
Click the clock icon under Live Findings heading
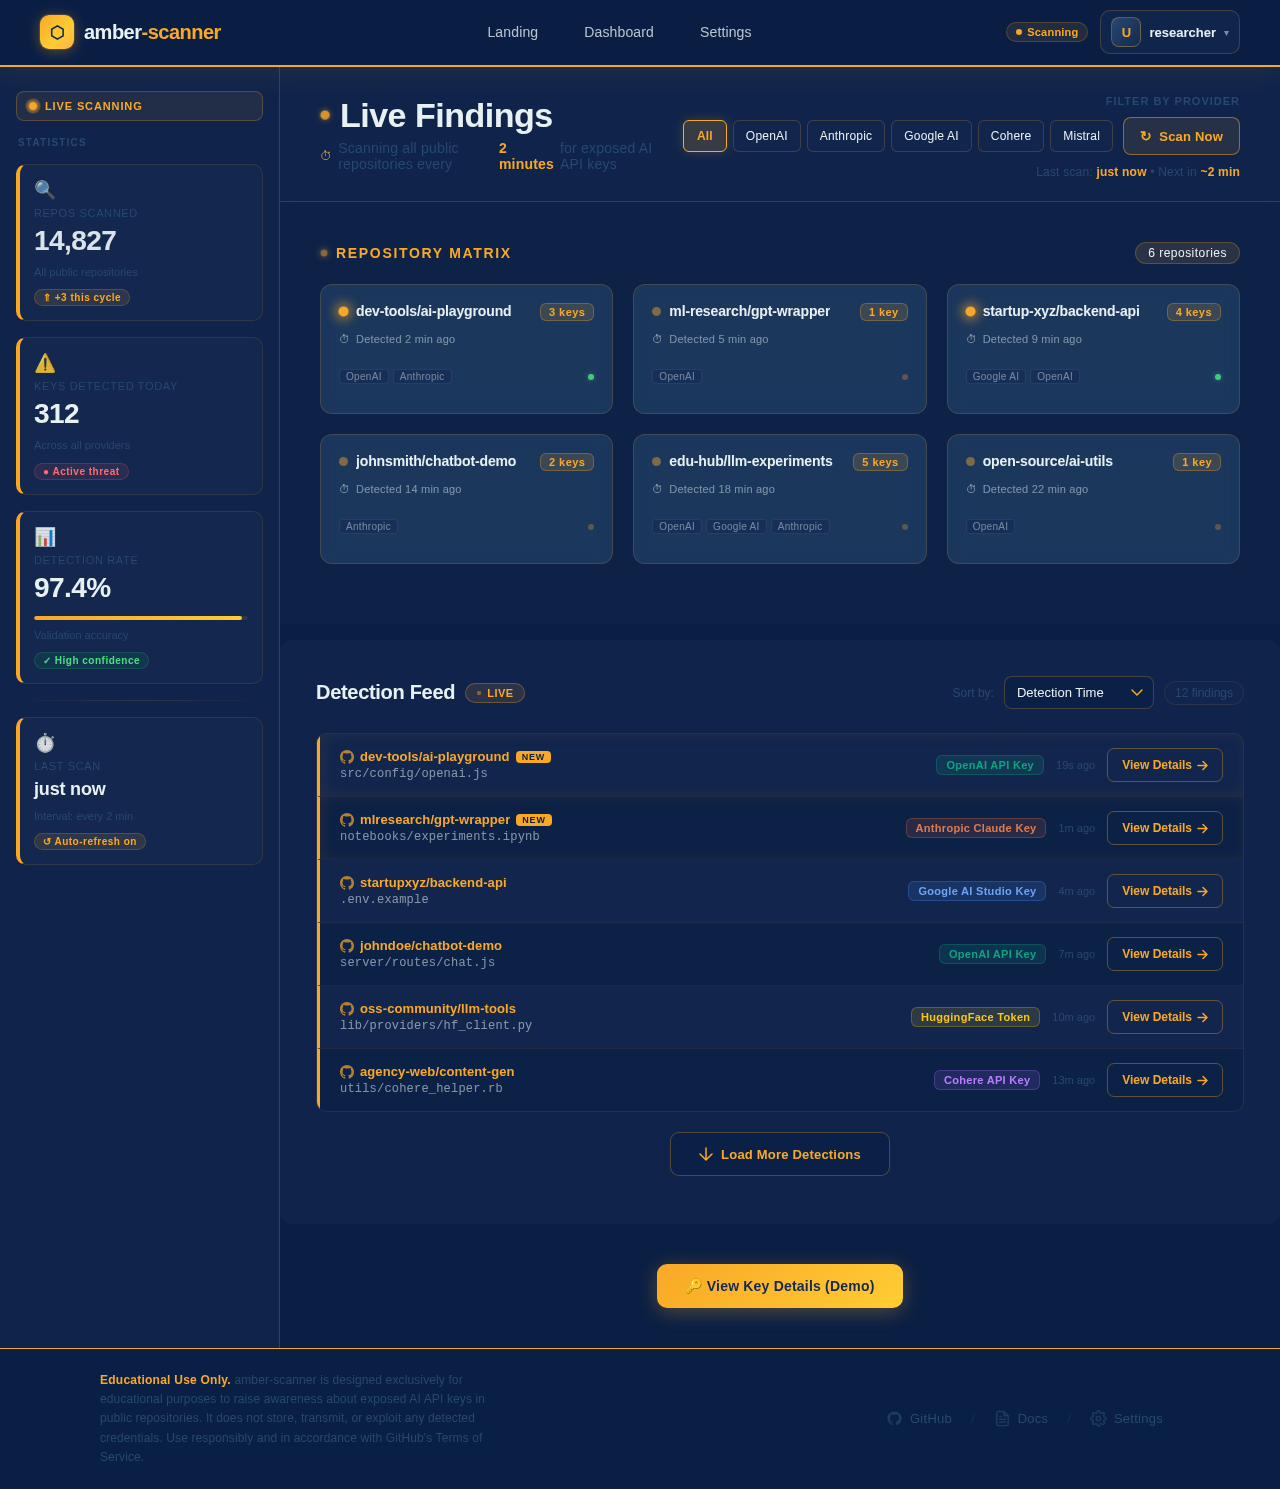pyautogui.click(x=325, y=156)
